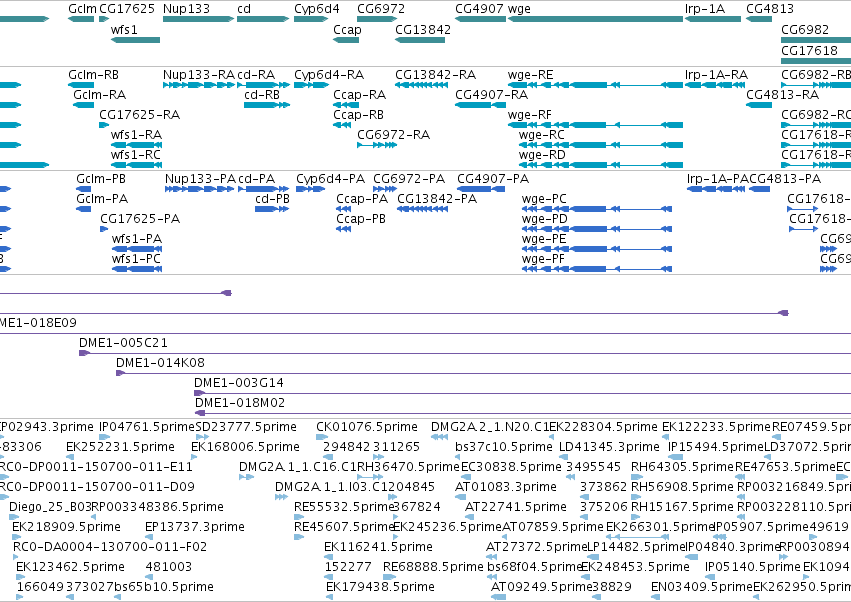
Task: Select the CG6972 gene label
Action: tap(381, 9)
